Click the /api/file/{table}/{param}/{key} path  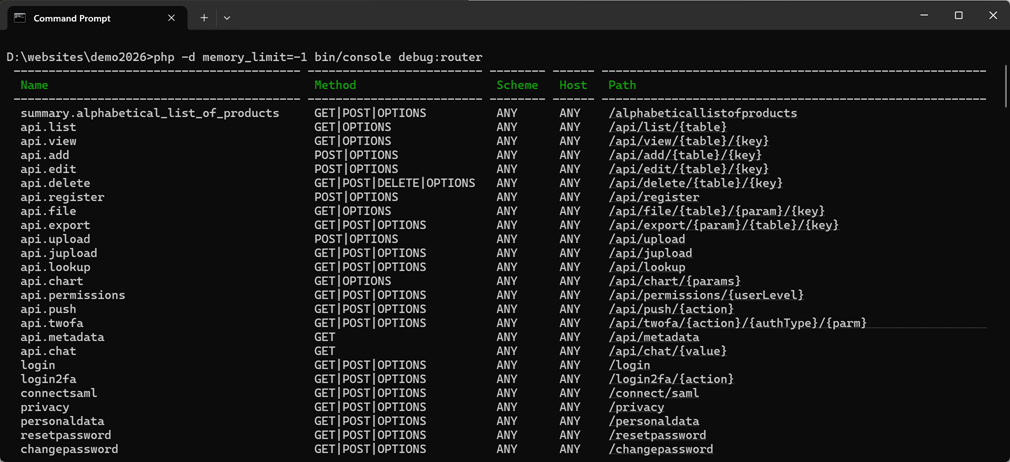pos(717,211)
